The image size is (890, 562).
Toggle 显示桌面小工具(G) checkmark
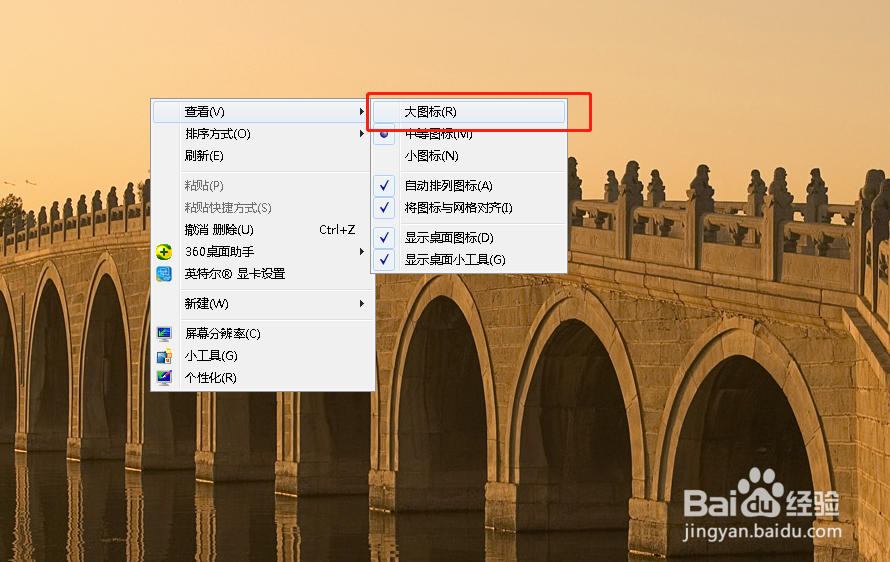coord(384,259)
